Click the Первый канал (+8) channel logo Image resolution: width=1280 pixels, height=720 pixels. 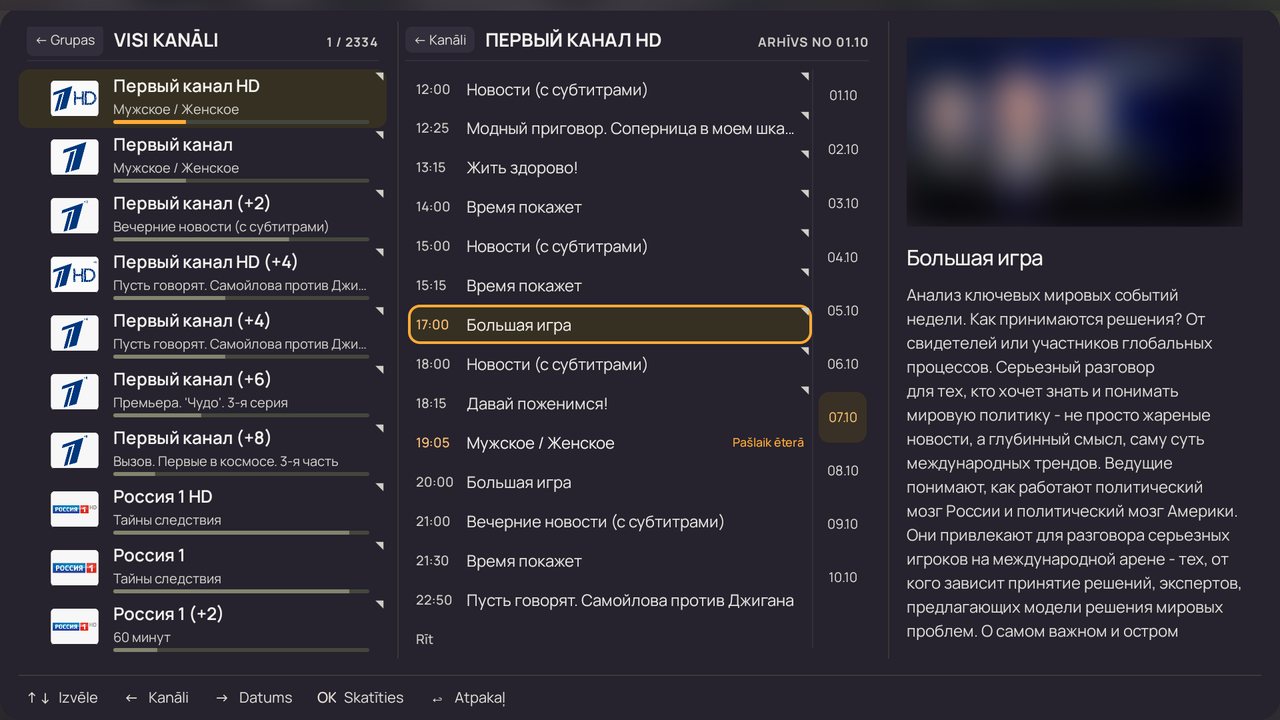click(75, 450)
